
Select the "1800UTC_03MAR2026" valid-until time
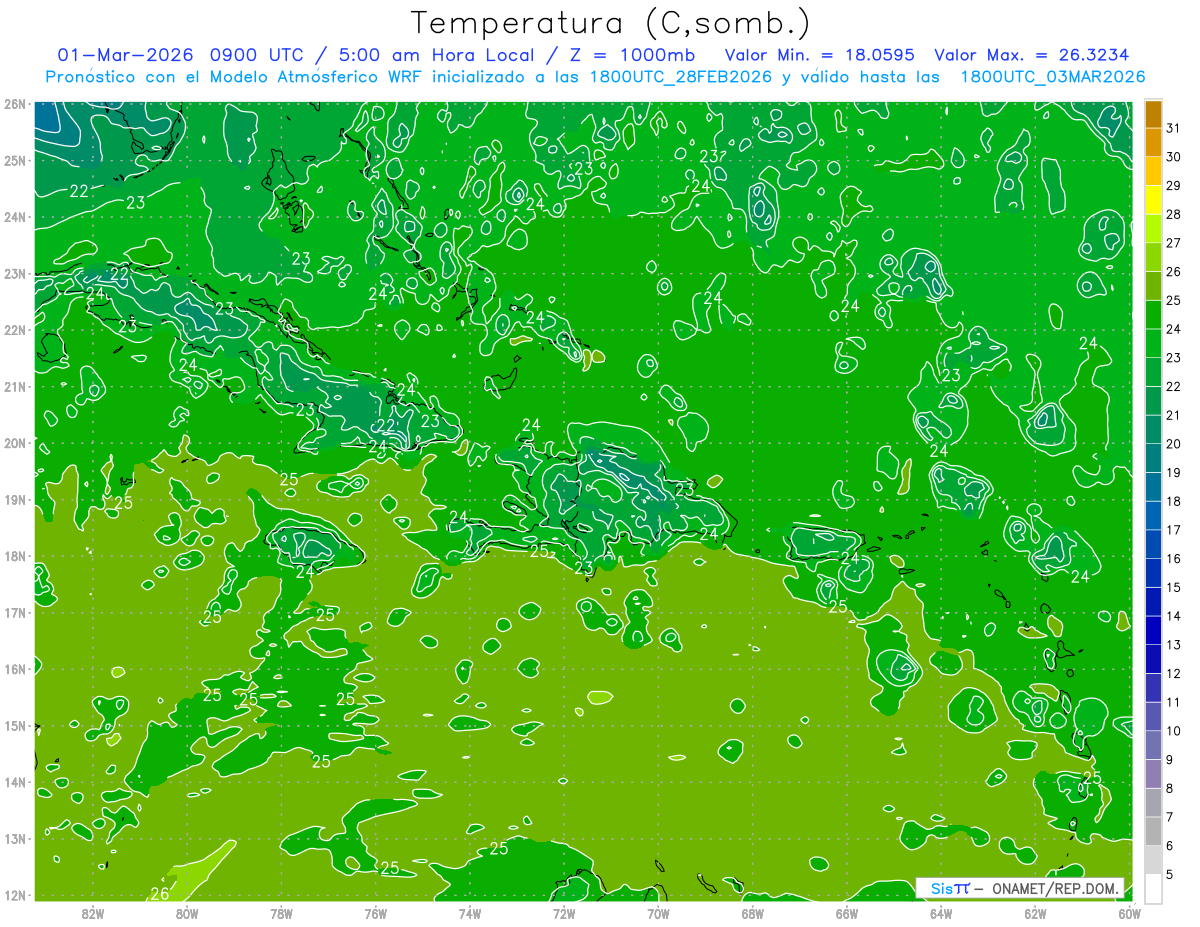click(1052, 77)
